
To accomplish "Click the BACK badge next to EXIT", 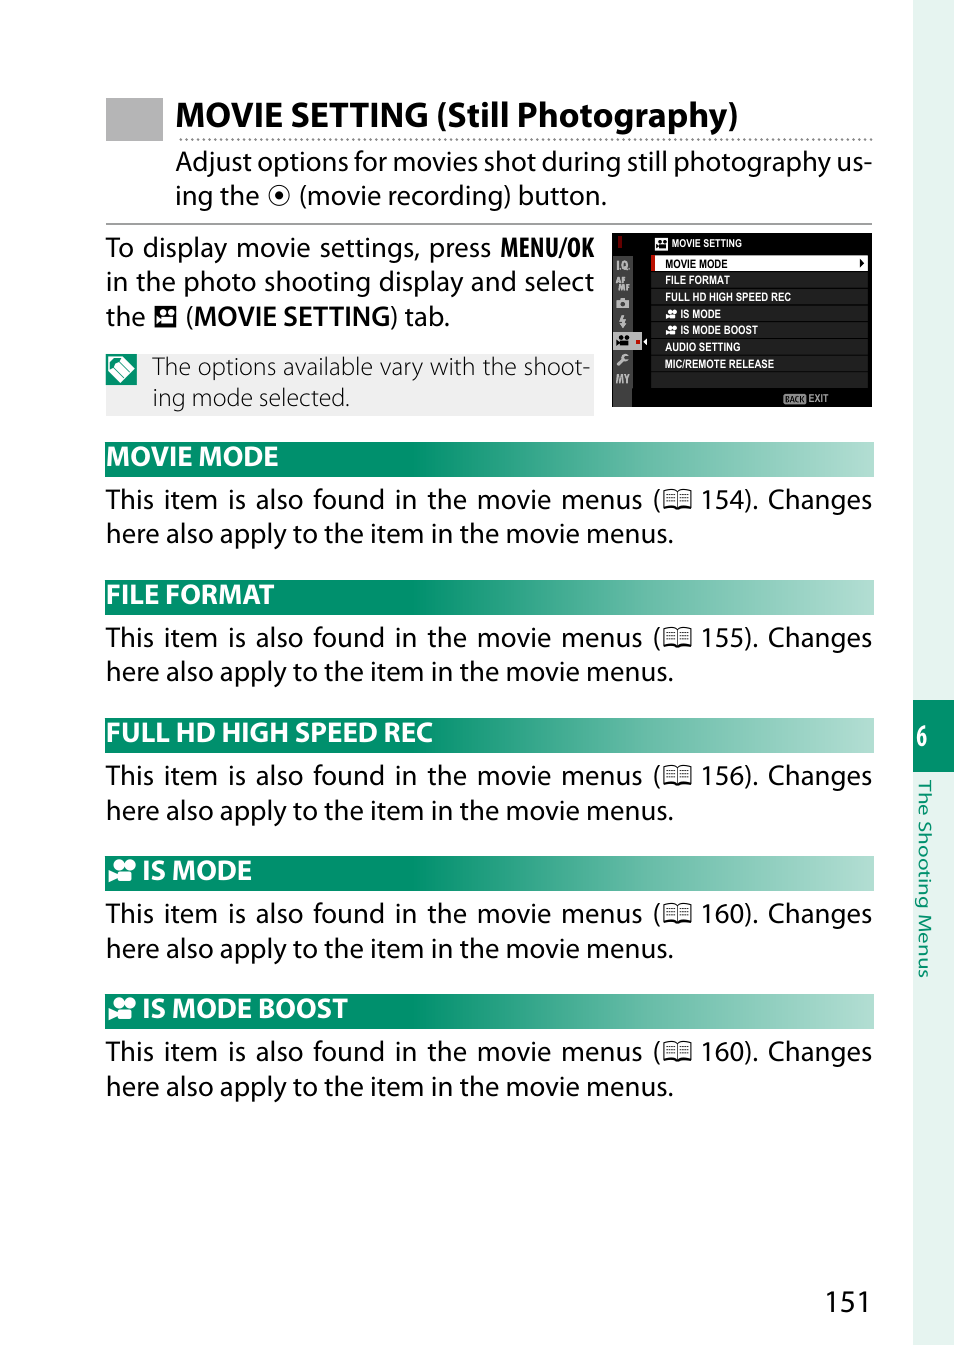I will click(x=794, y=399).
